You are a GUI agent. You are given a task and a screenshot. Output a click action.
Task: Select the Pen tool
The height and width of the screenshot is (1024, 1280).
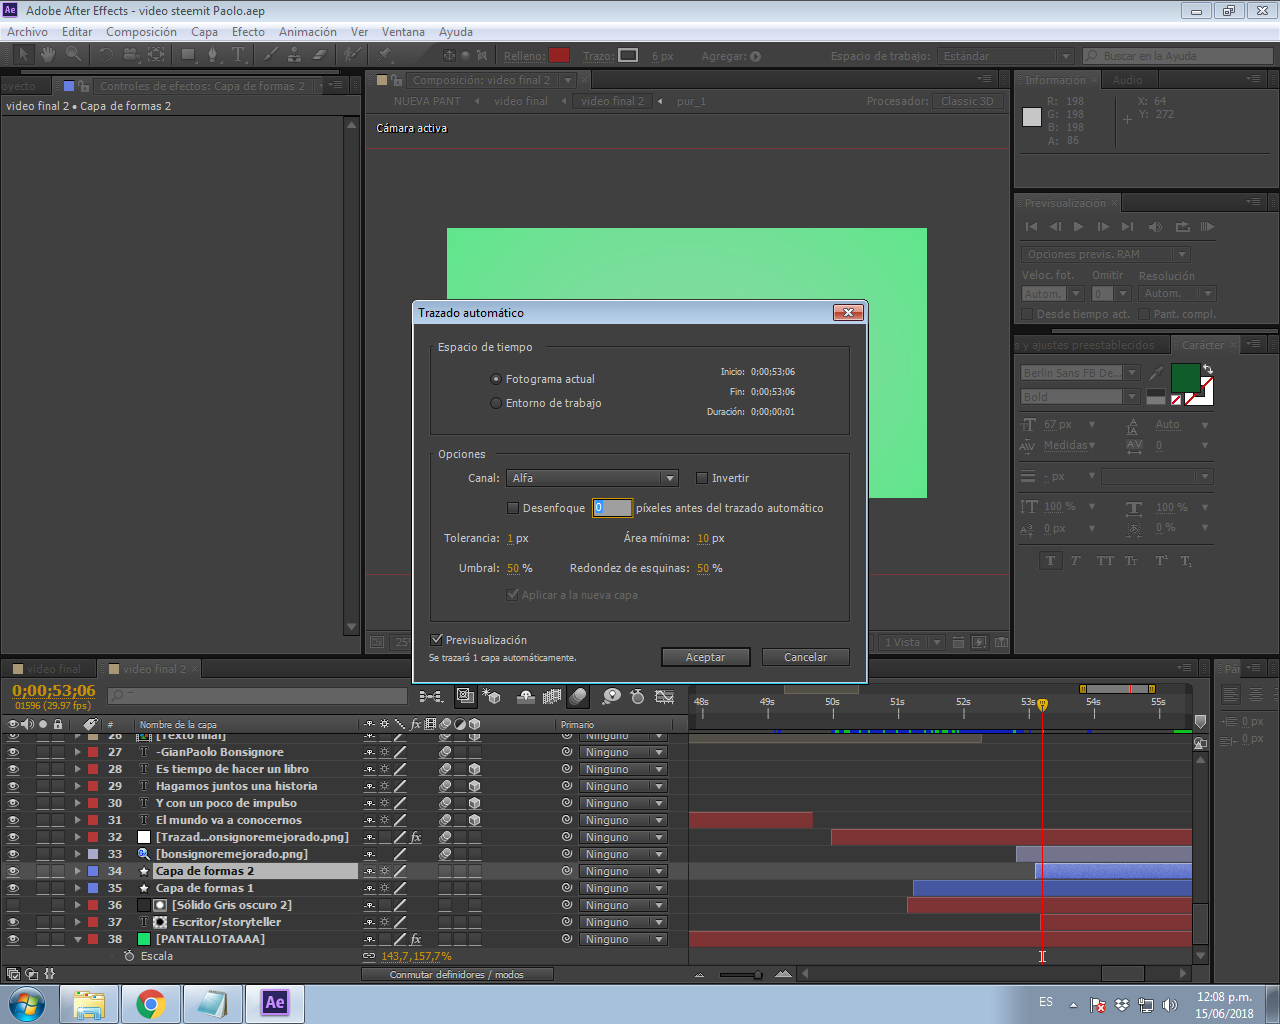(x=212, y=55)
